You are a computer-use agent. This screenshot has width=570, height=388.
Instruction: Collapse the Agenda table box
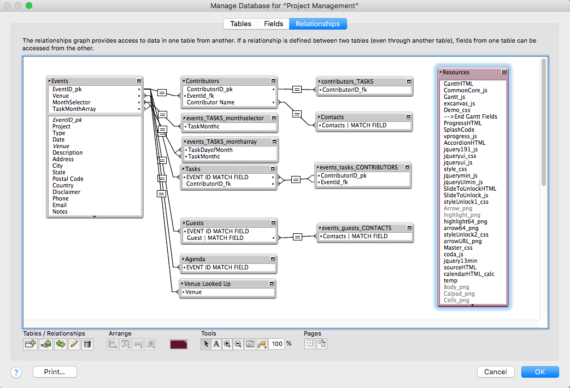[x=273, y=259]
